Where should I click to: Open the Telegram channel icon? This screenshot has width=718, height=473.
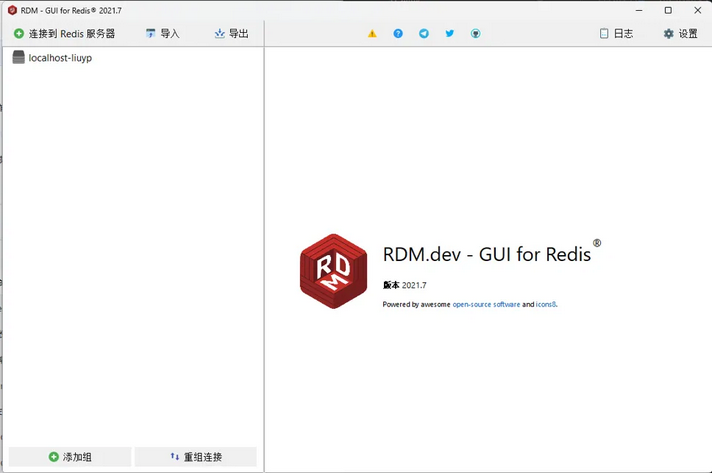[424, 33]
